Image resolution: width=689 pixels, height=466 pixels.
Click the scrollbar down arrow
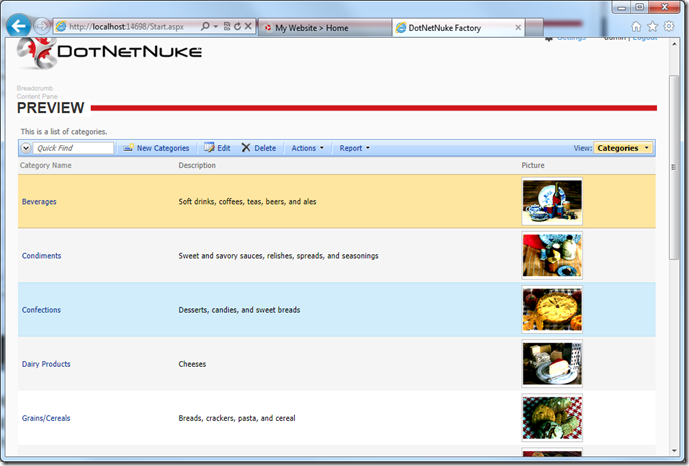[x=674, y=451]
